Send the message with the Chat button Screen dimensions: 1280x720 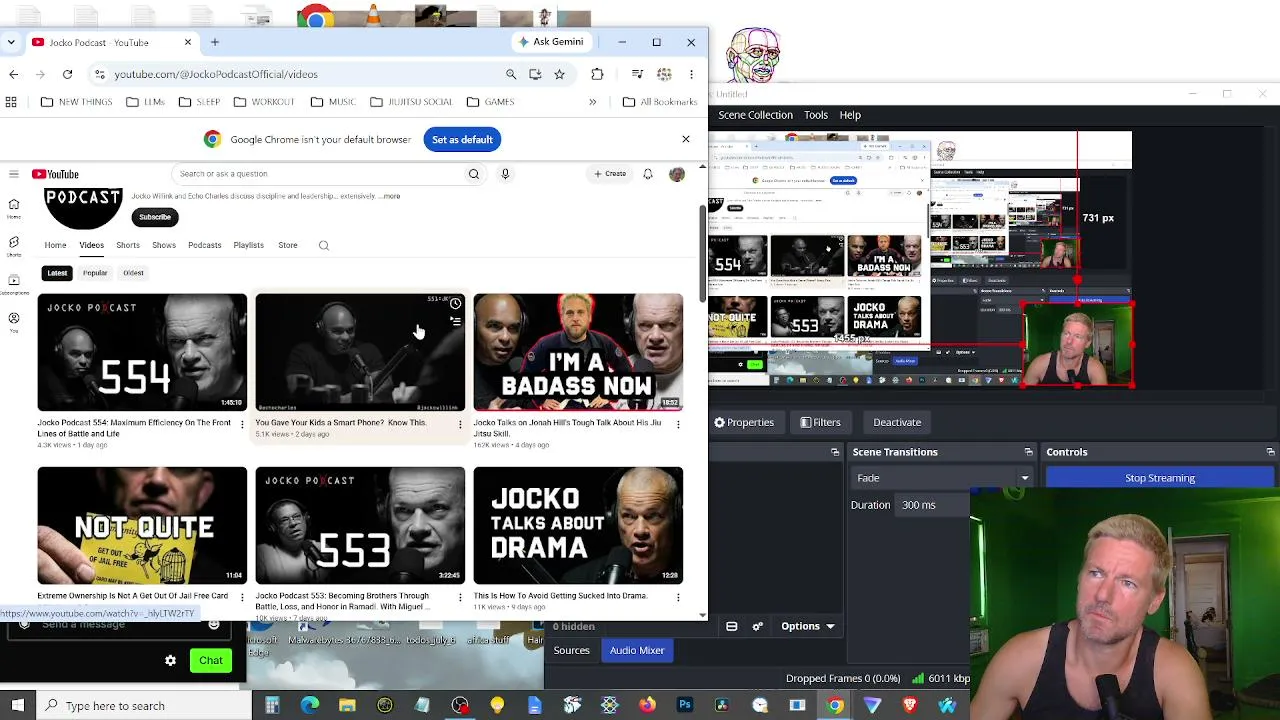coord(210,660)
